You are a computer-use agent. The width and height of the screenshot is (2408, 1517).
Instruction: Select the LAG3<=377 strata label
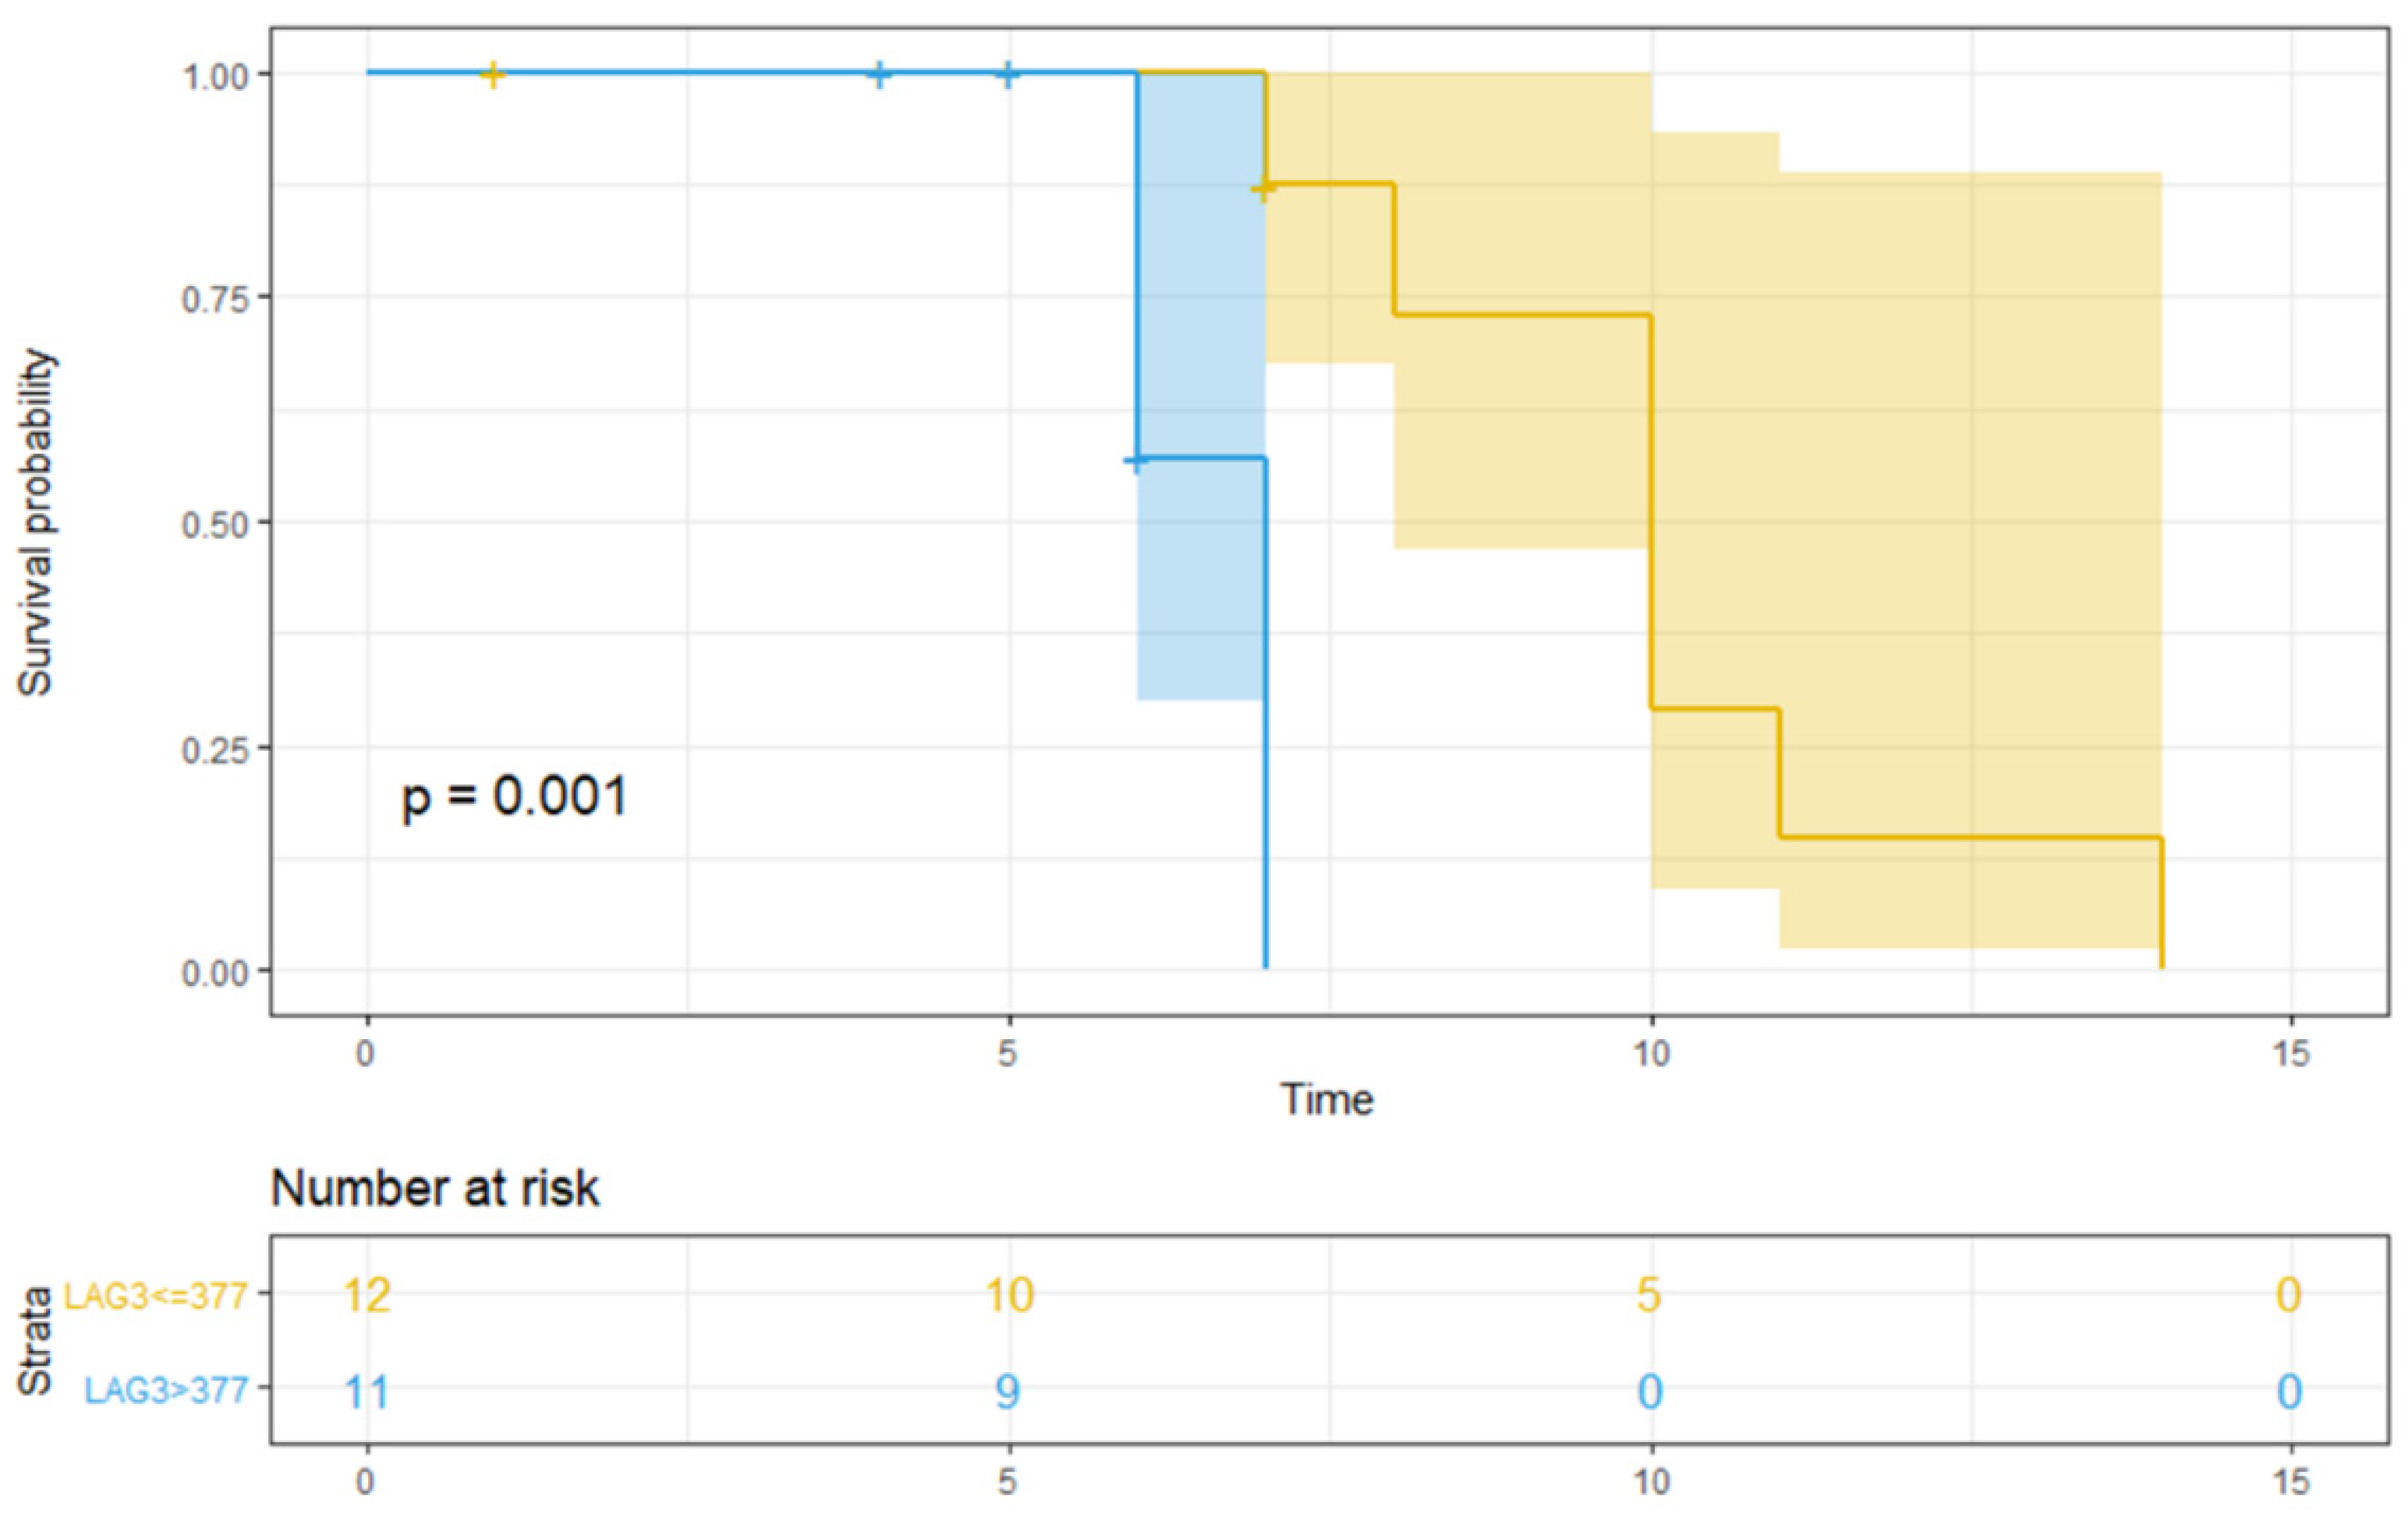tap(156, 1297)
